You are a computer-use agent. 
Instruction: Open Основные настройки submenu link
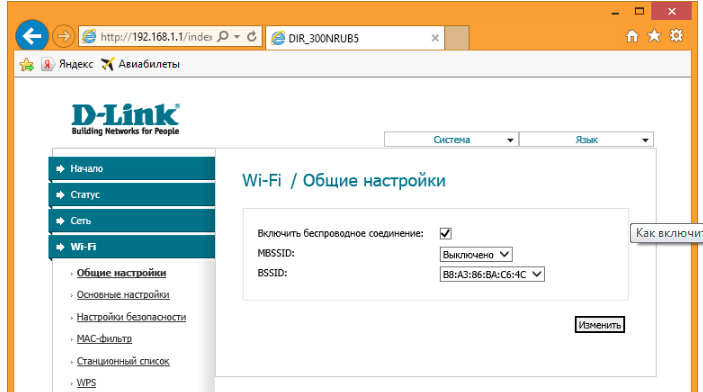point(123,295)
